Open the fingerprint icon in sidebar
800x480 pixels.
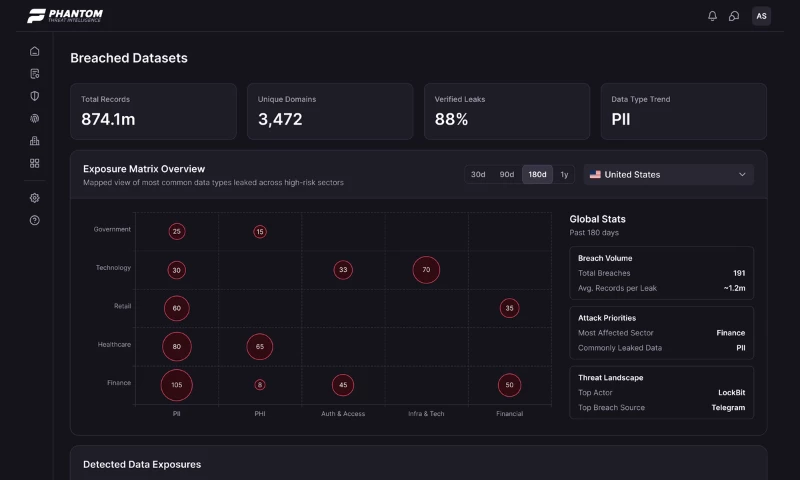tap(35, 118)
